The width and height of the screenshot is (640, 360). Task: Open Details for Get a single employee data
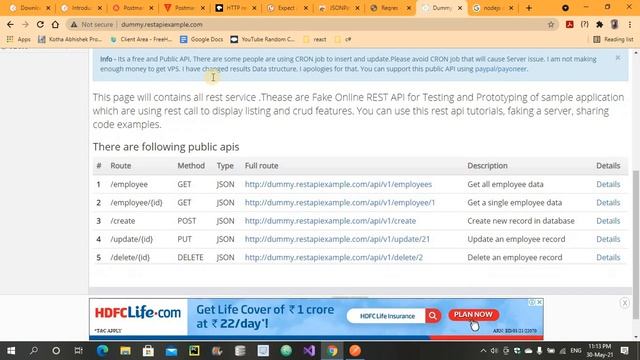(608, 202)
